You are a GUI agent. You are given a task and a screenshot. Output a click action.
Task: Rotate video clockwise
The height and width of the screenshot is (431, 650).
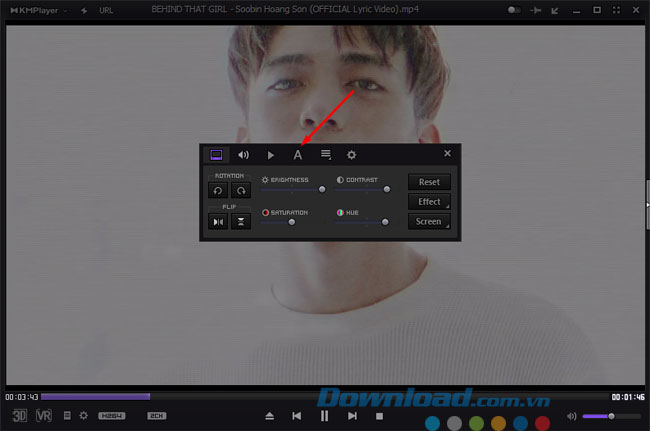241,191
